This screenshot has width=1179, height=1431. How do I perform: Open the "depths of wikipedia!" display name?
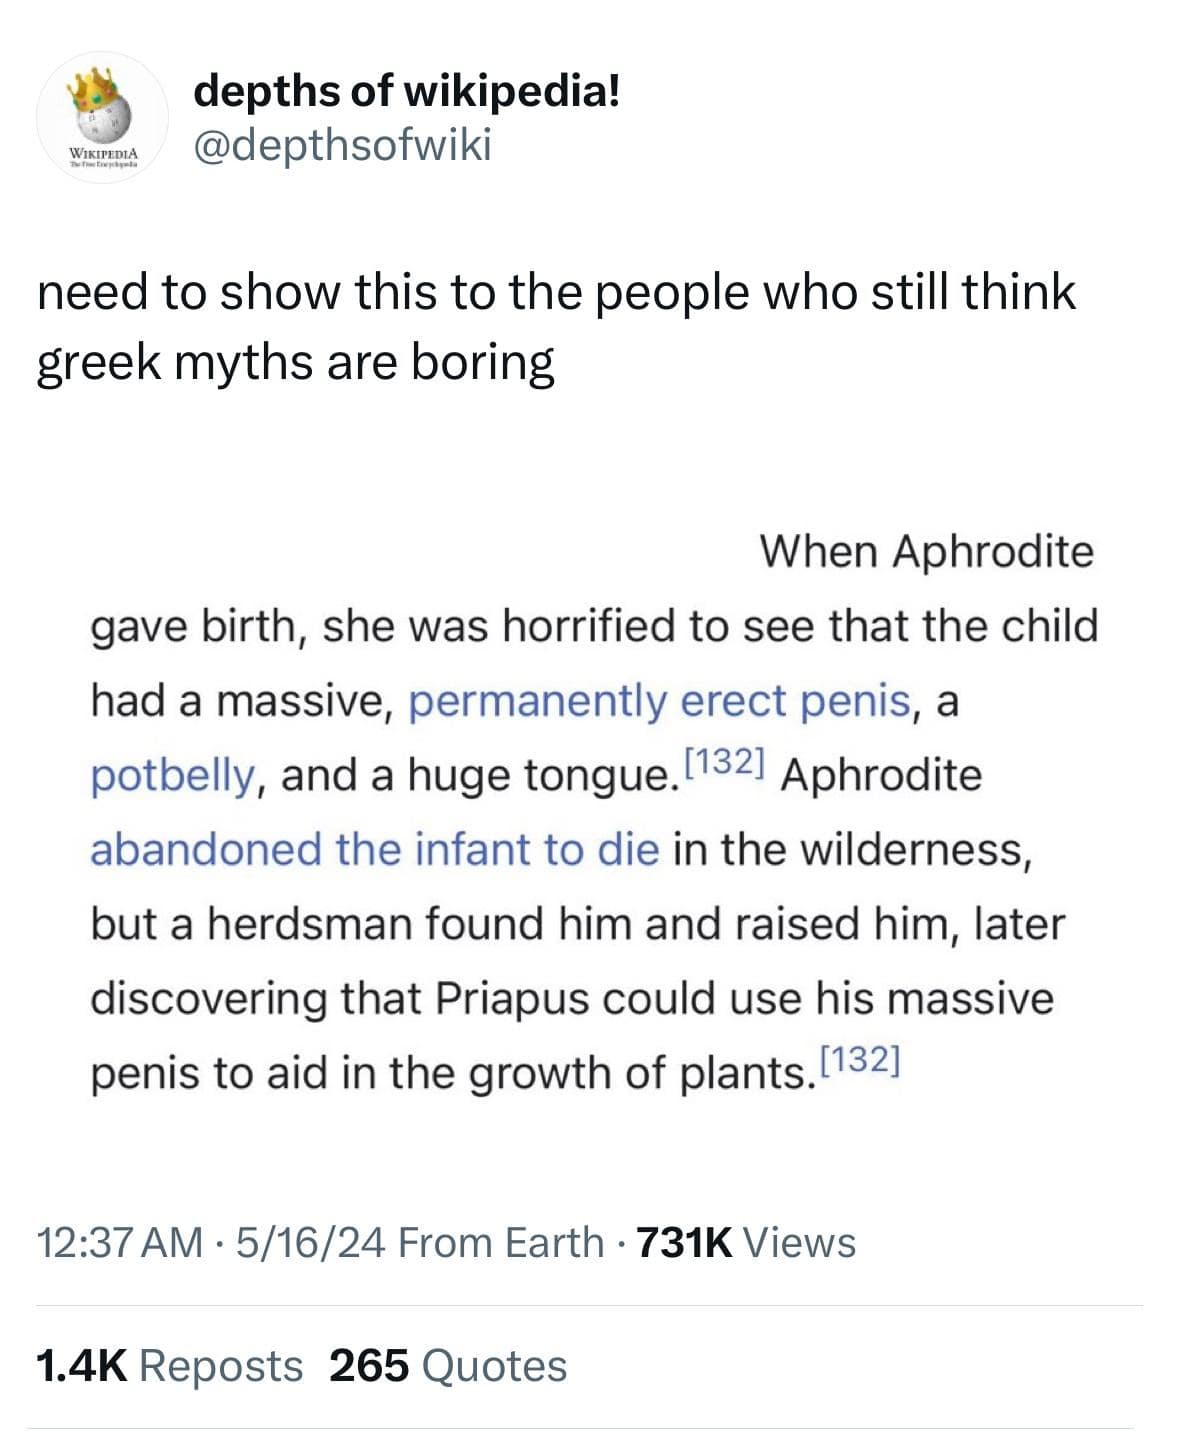pos(407,93)
